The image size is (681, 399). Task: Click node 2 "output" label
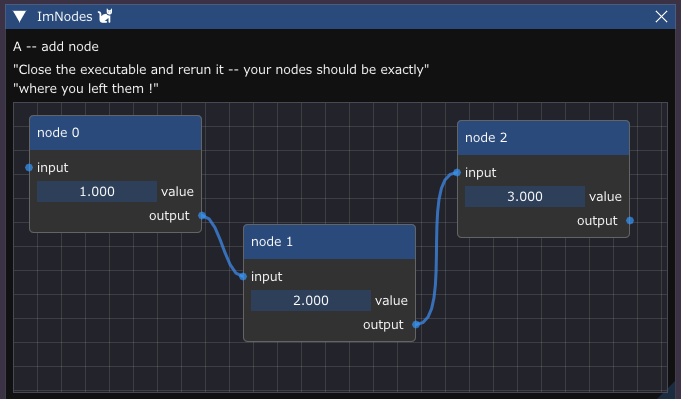[597, 221]
